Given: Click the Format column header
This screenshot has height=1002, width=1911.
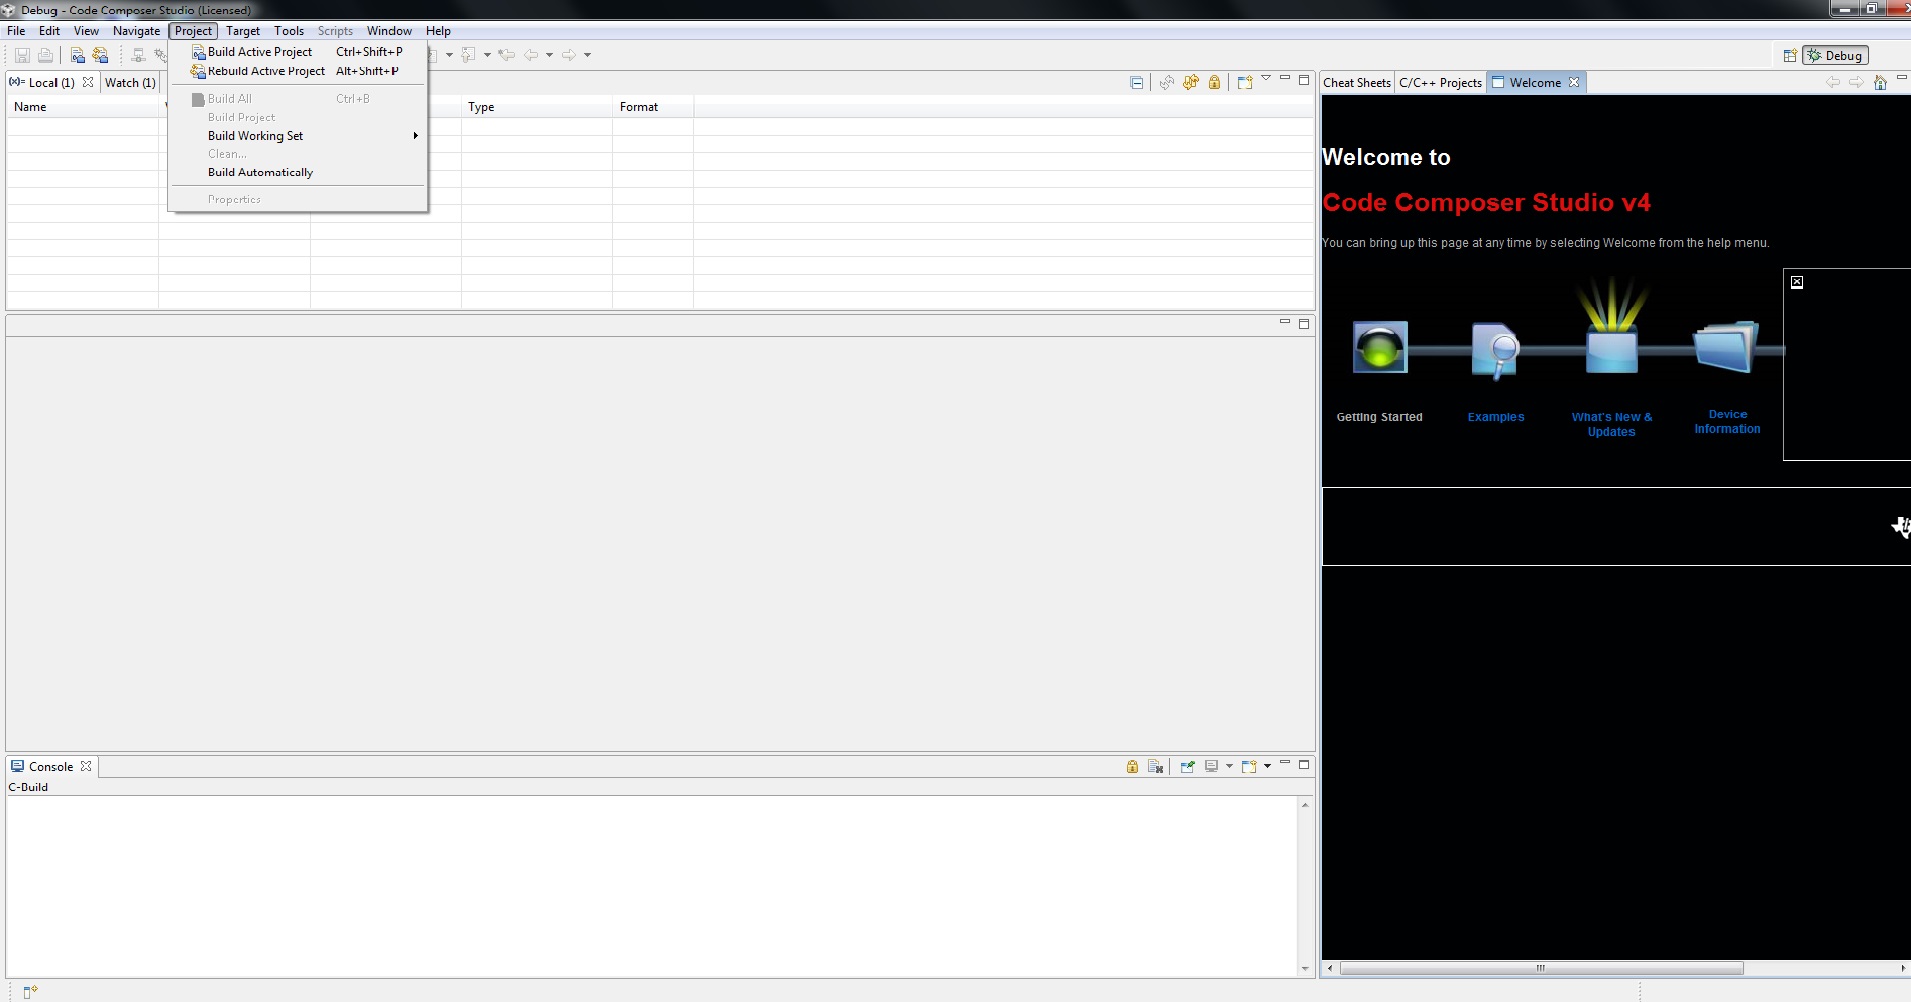Looking at the screenshot, I should tap(653, 107).
